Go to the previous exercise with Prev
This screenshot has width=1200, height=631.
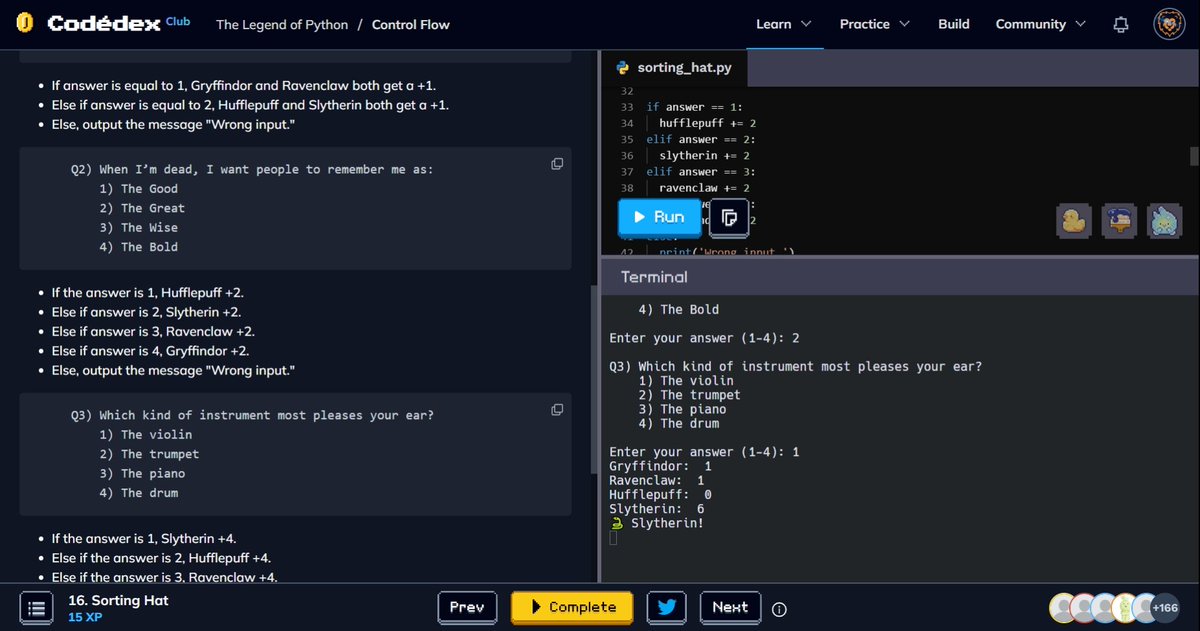pyautogui.click(x=467, y=607)
